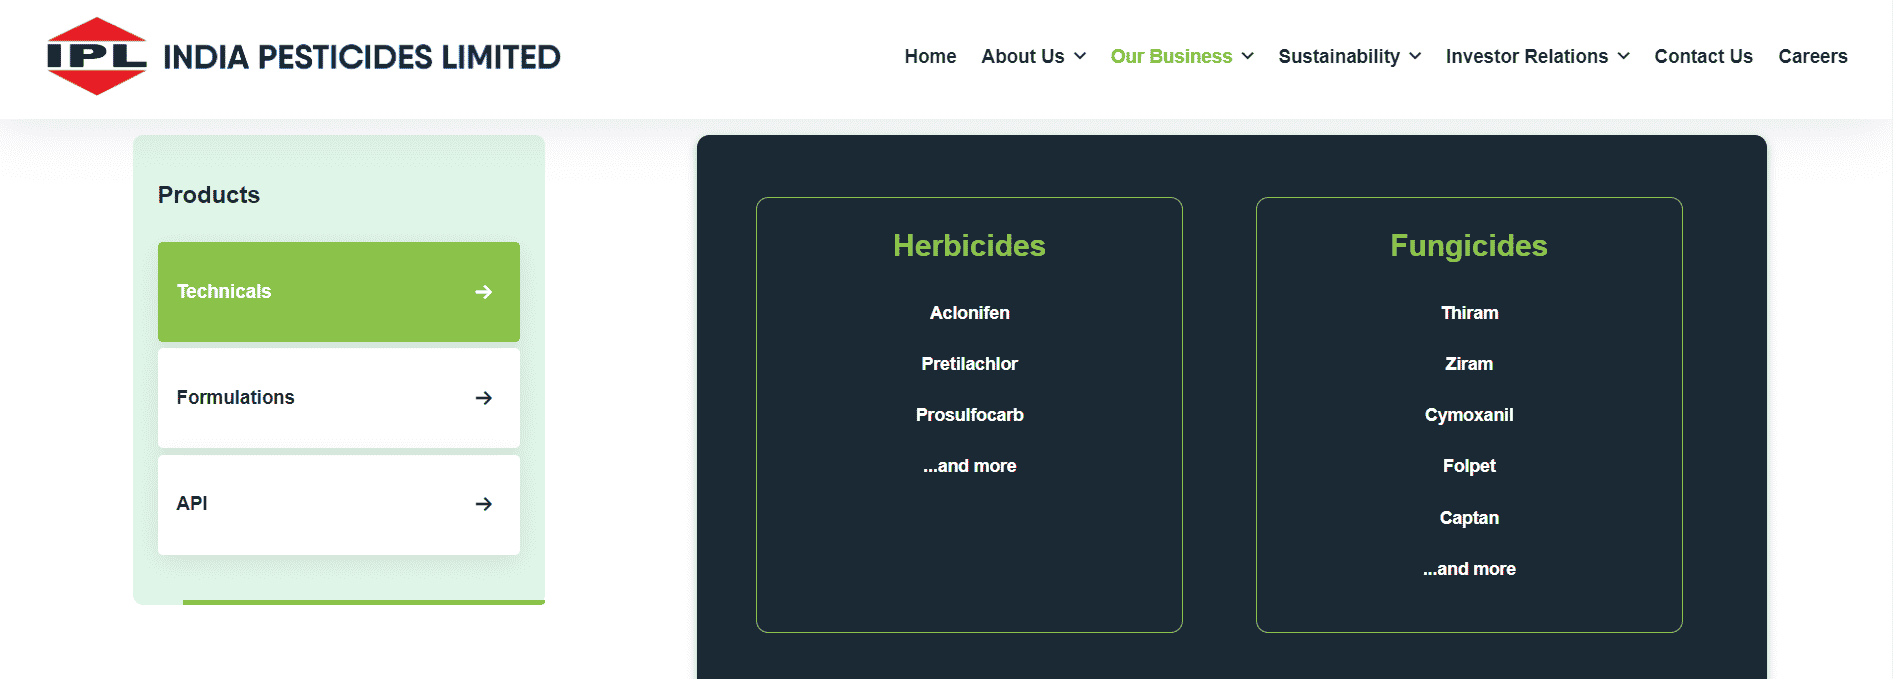The height and width of the screenshot is (679, 1893).
Task: Click Aclonifen in Herbicides list
Action: (x=970, y=313)
